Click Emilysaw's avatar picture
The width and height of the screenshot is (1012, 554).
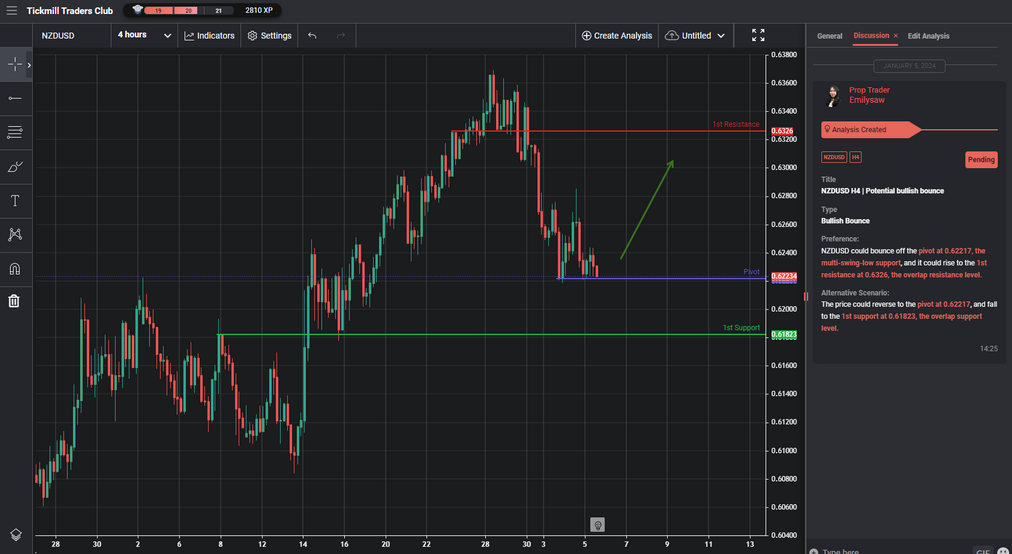click(x=833, y=96)
